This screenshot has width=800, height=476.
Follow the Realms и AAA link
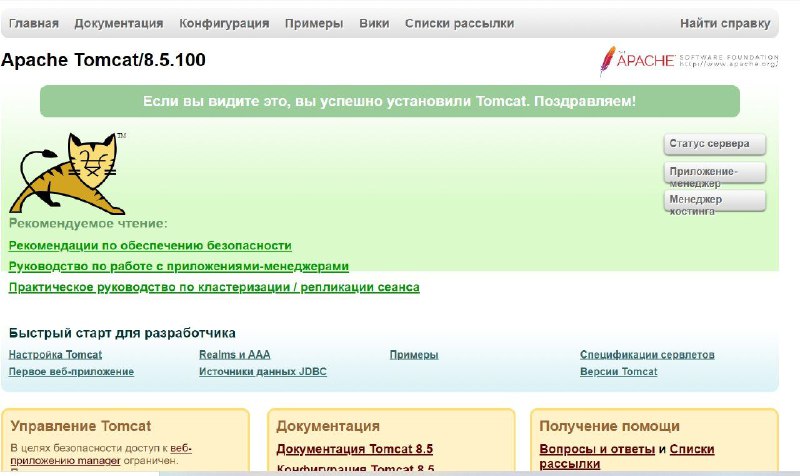[235, 355]
